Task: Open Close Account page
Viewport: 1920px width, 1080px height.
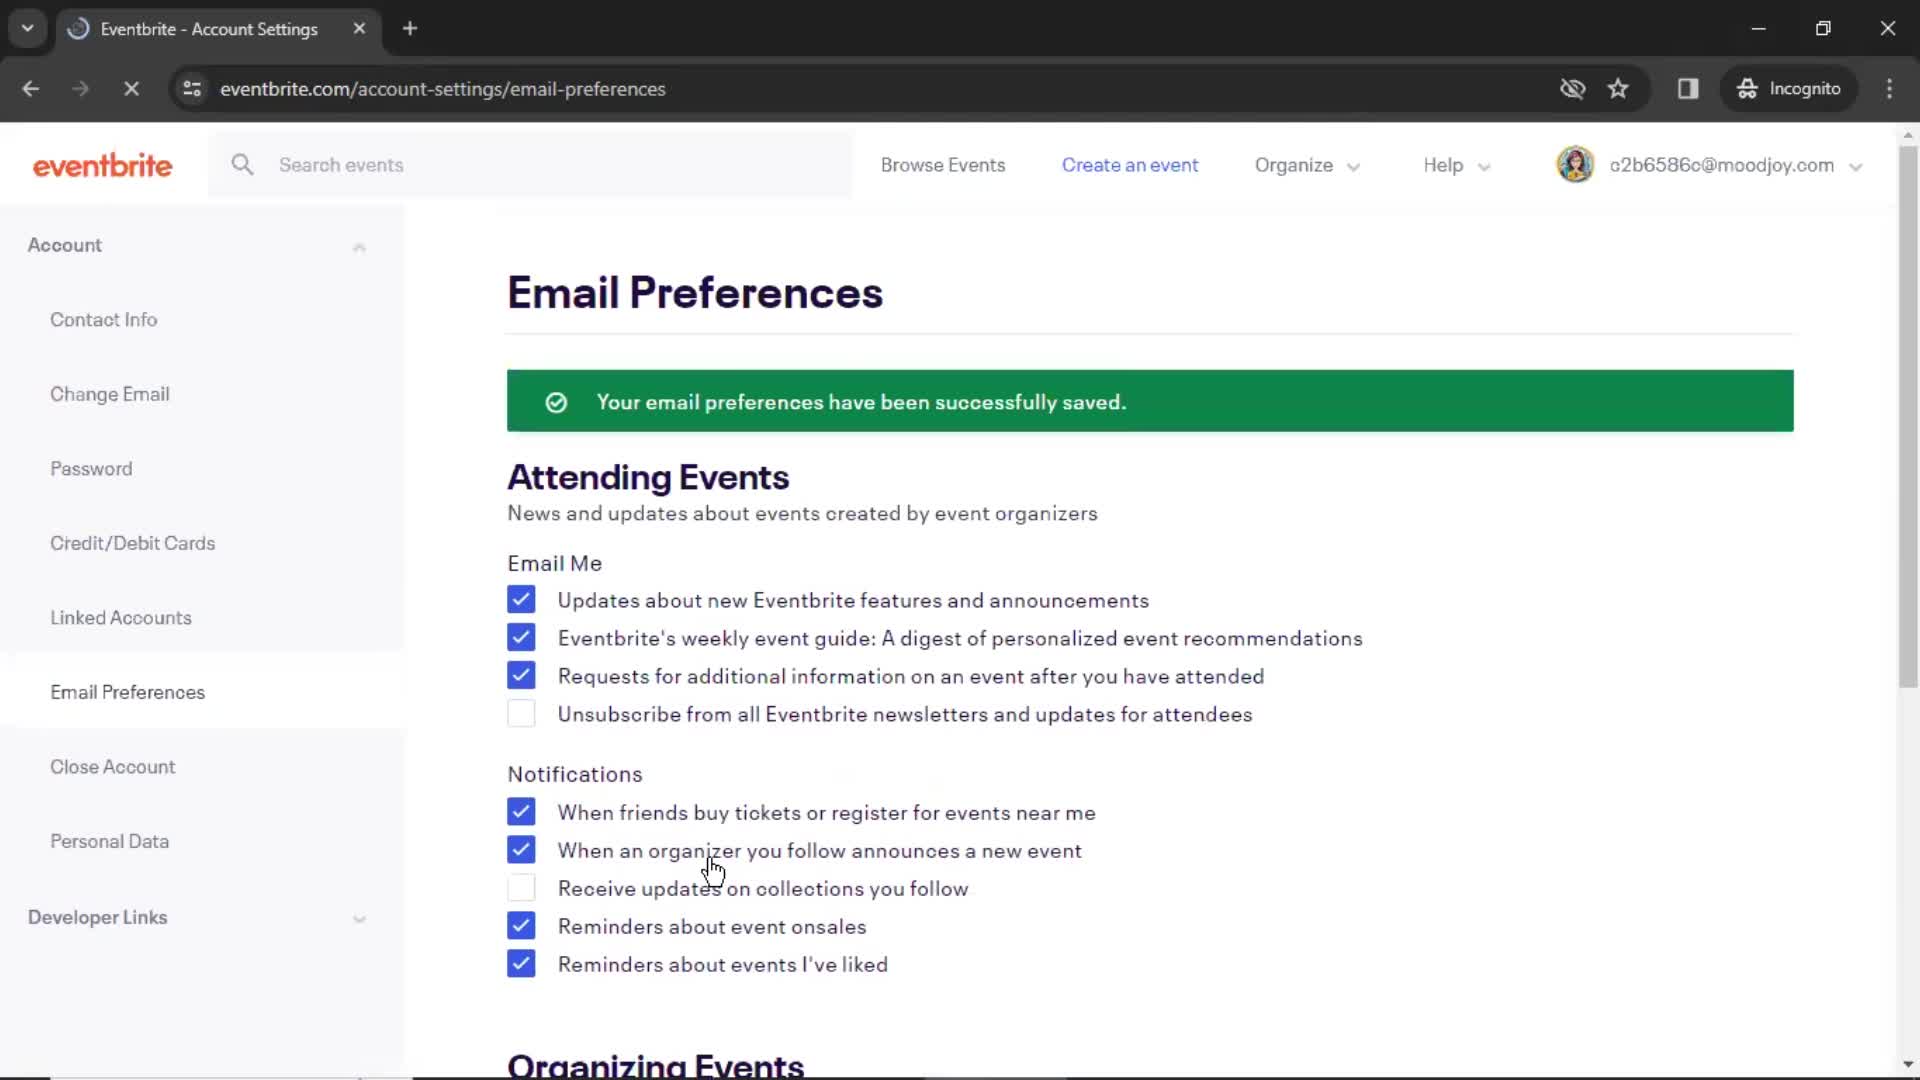Action: coord(113,767)
